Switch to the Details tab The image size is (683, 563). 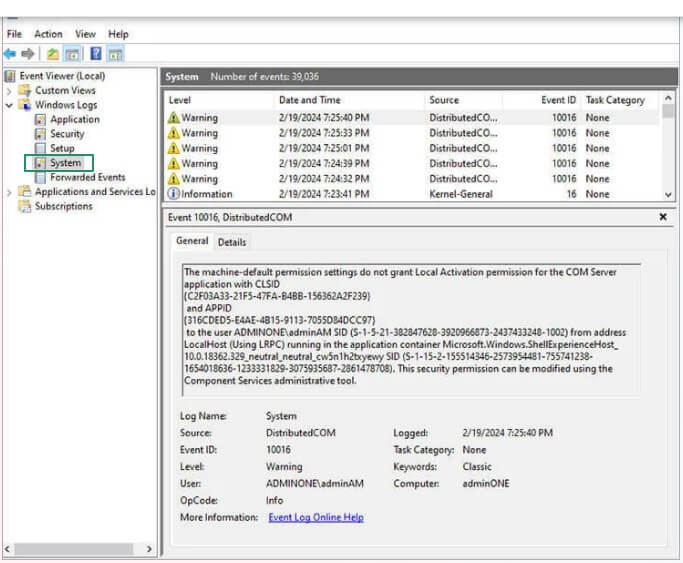[232, 242]
